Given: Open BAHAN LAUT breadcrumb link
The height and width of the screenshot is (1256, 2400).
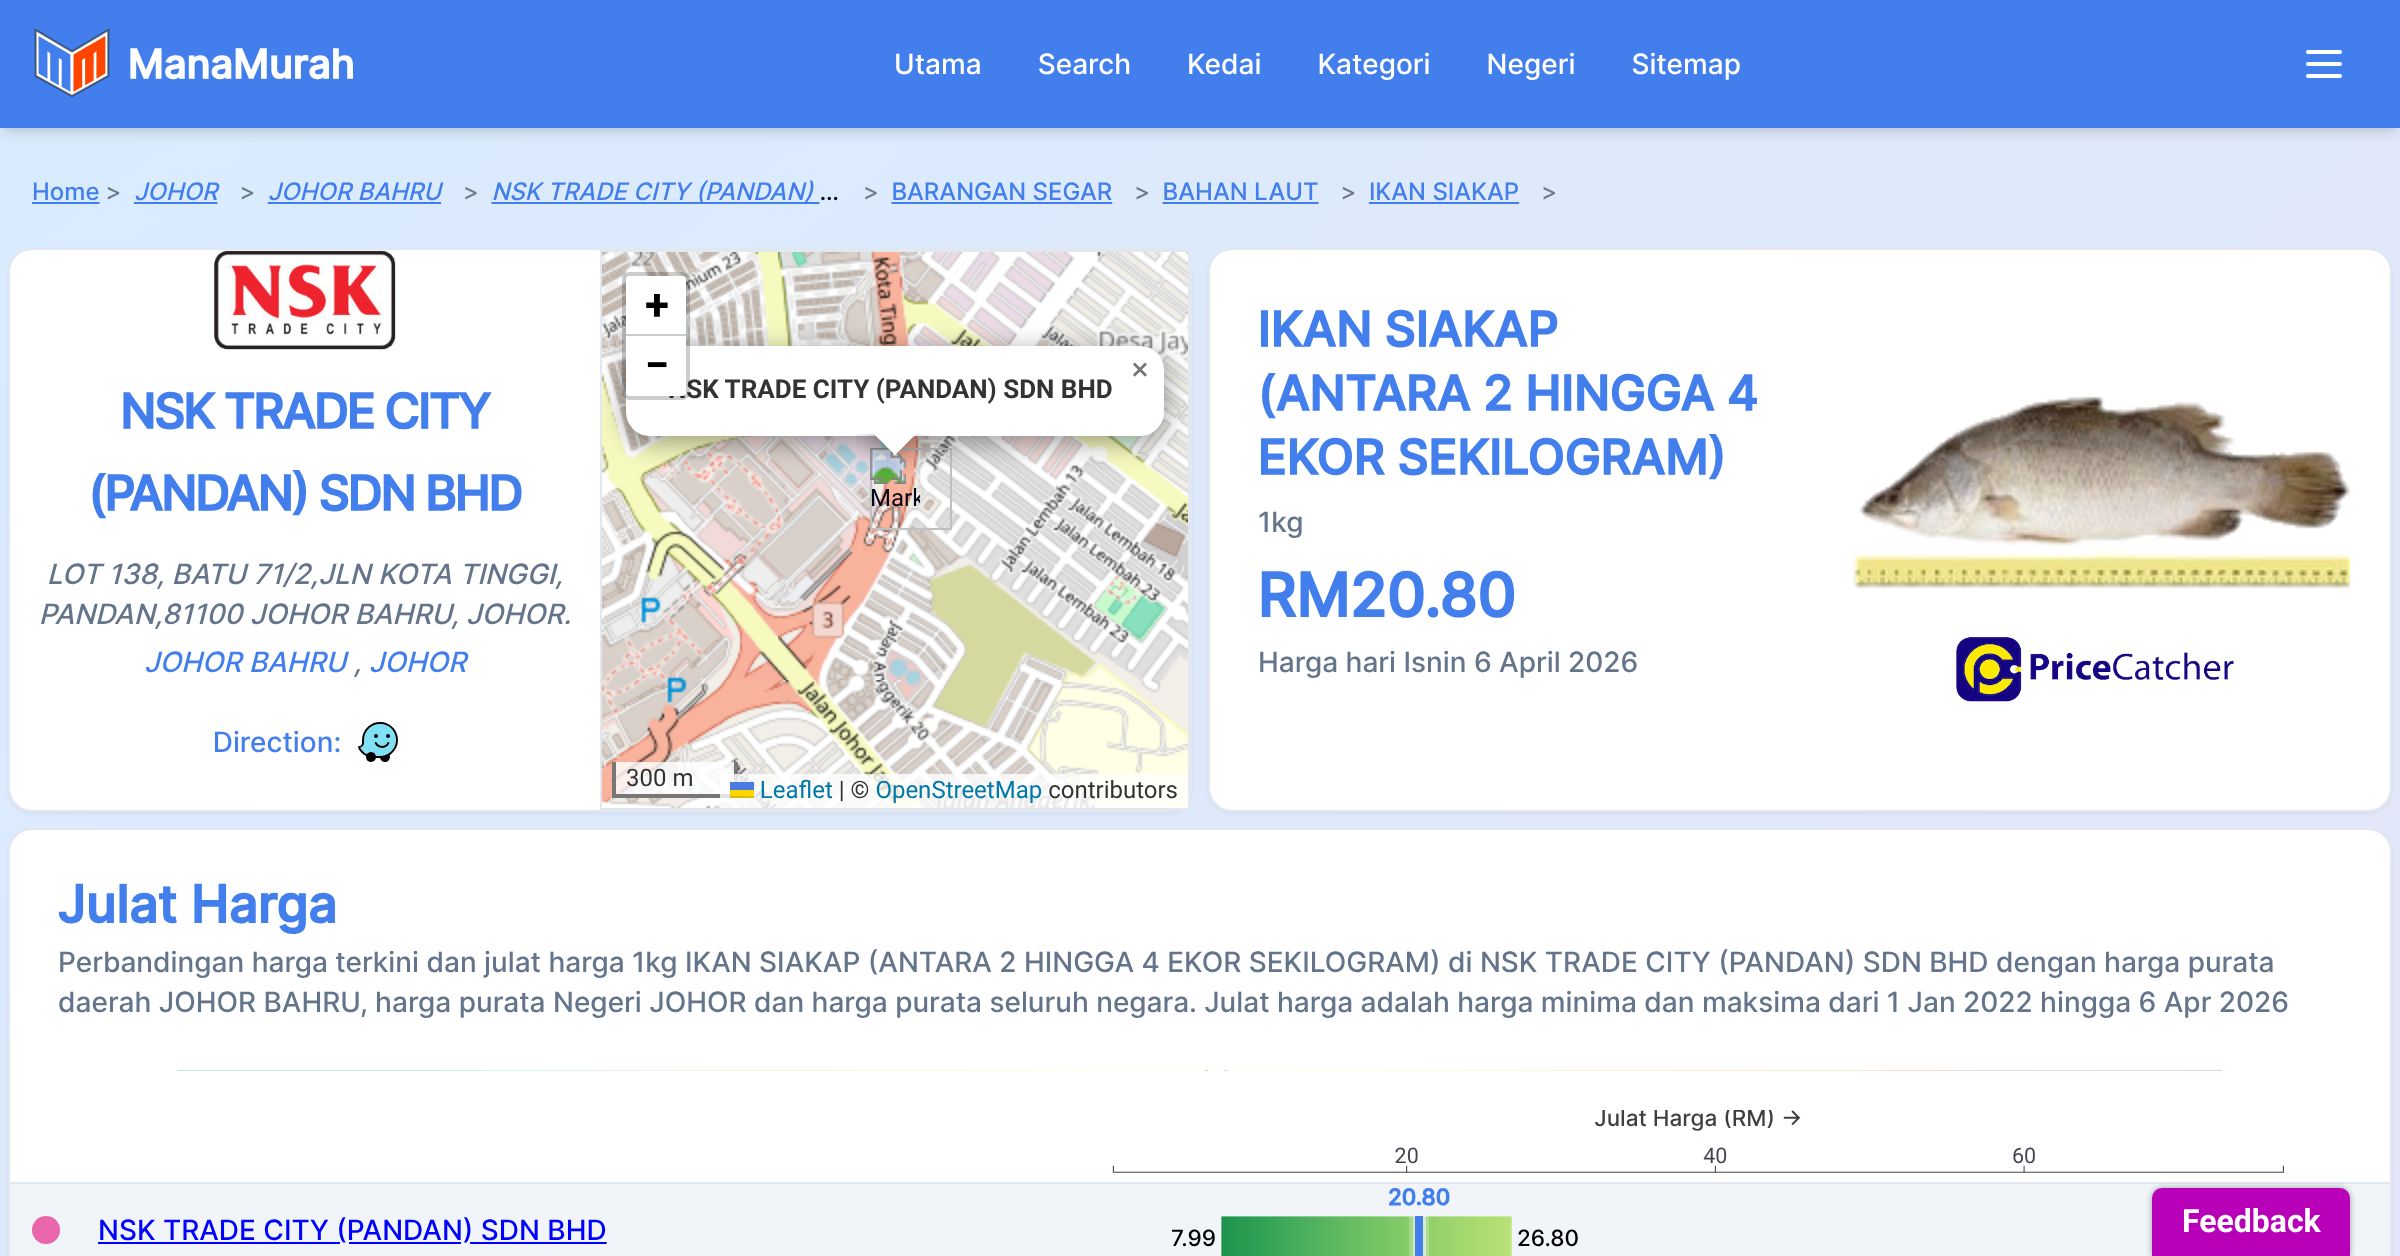Looking at the screenshot, I should click(1239, 191).
